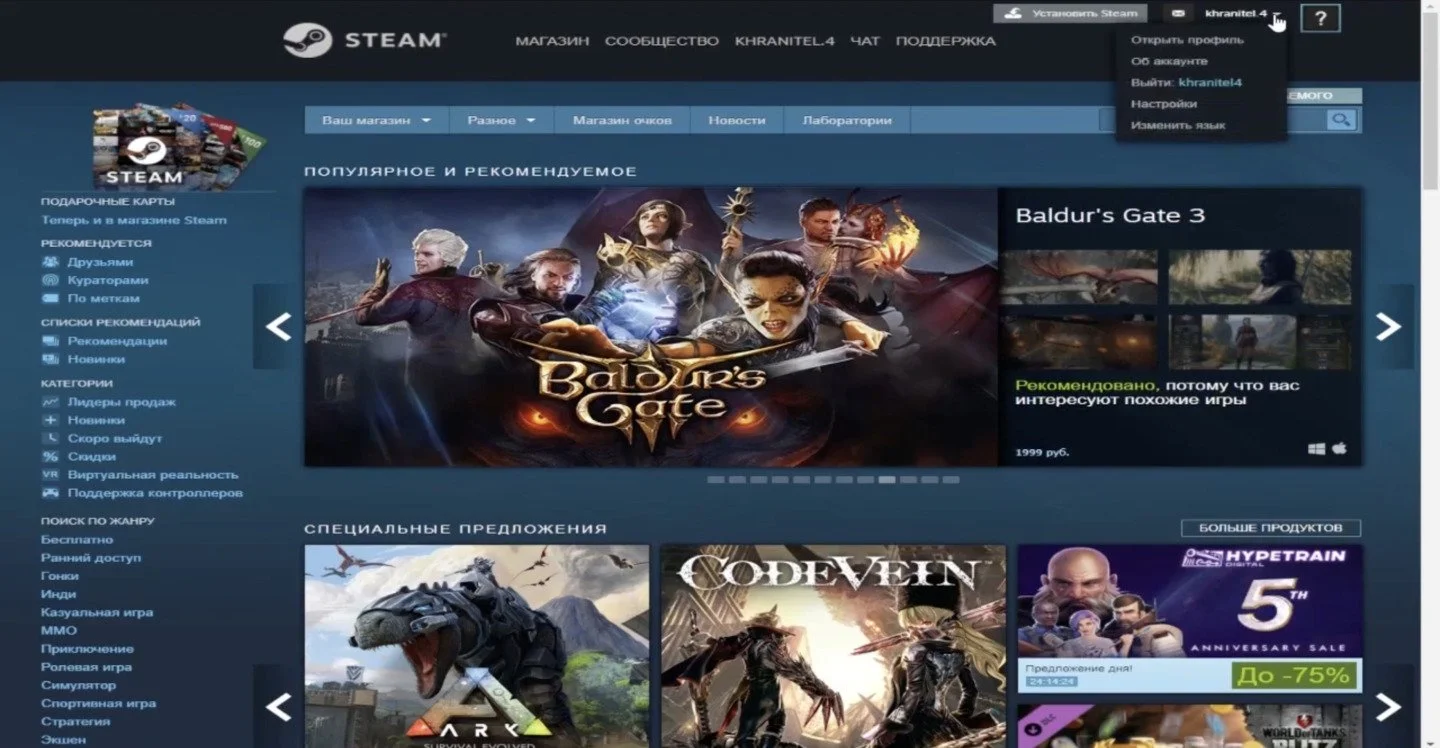Open the Baldur's Gate featured banner image

[x=651, y=327]
